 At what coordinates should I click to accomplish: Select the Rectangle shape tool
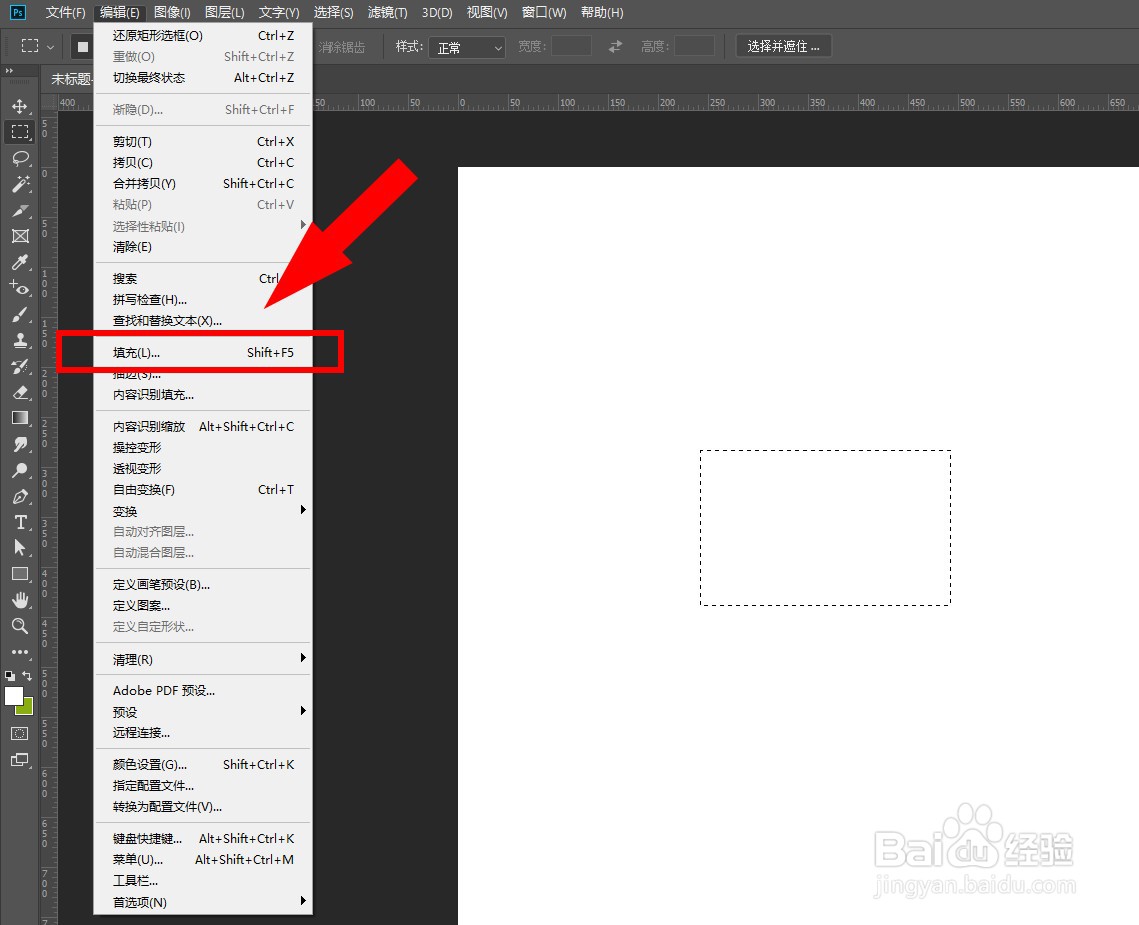tap(20, 574)
